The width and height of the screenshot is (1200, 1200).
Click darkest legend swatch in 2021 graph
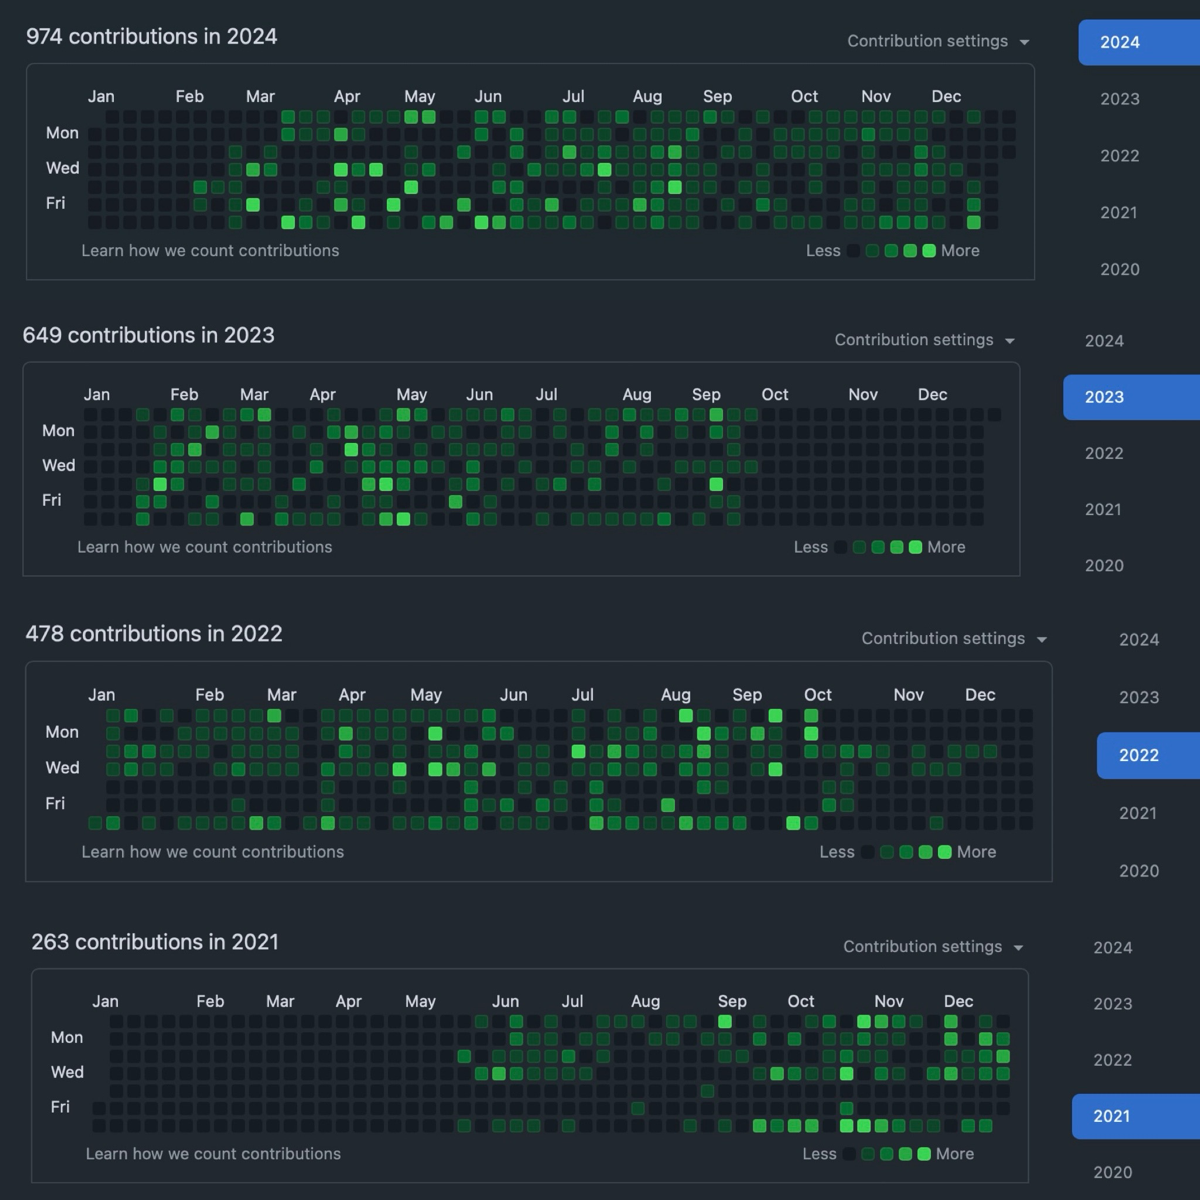pyautogui.click(x=849, y=1154)
